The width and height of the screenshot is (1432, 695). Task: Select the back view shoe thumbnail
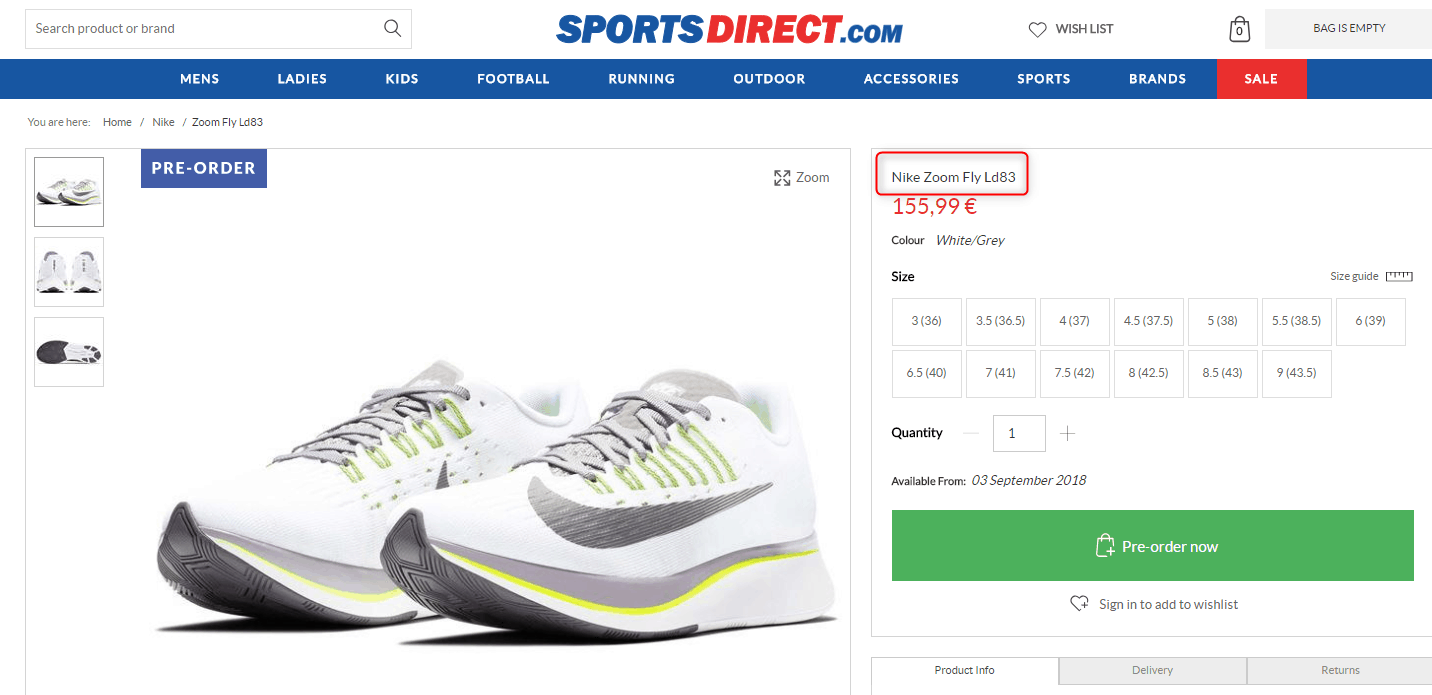(x=69, y=272)
